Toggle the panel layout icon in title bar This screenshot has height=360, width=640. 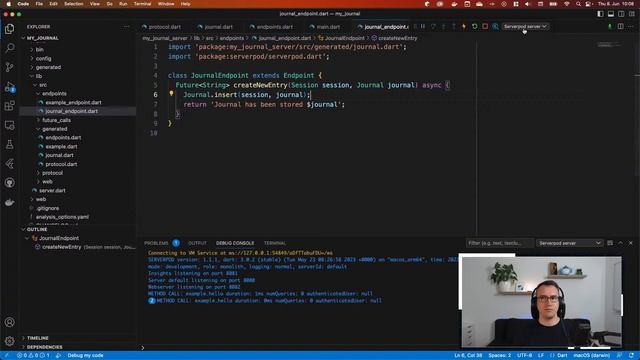(x=611, y=14)
